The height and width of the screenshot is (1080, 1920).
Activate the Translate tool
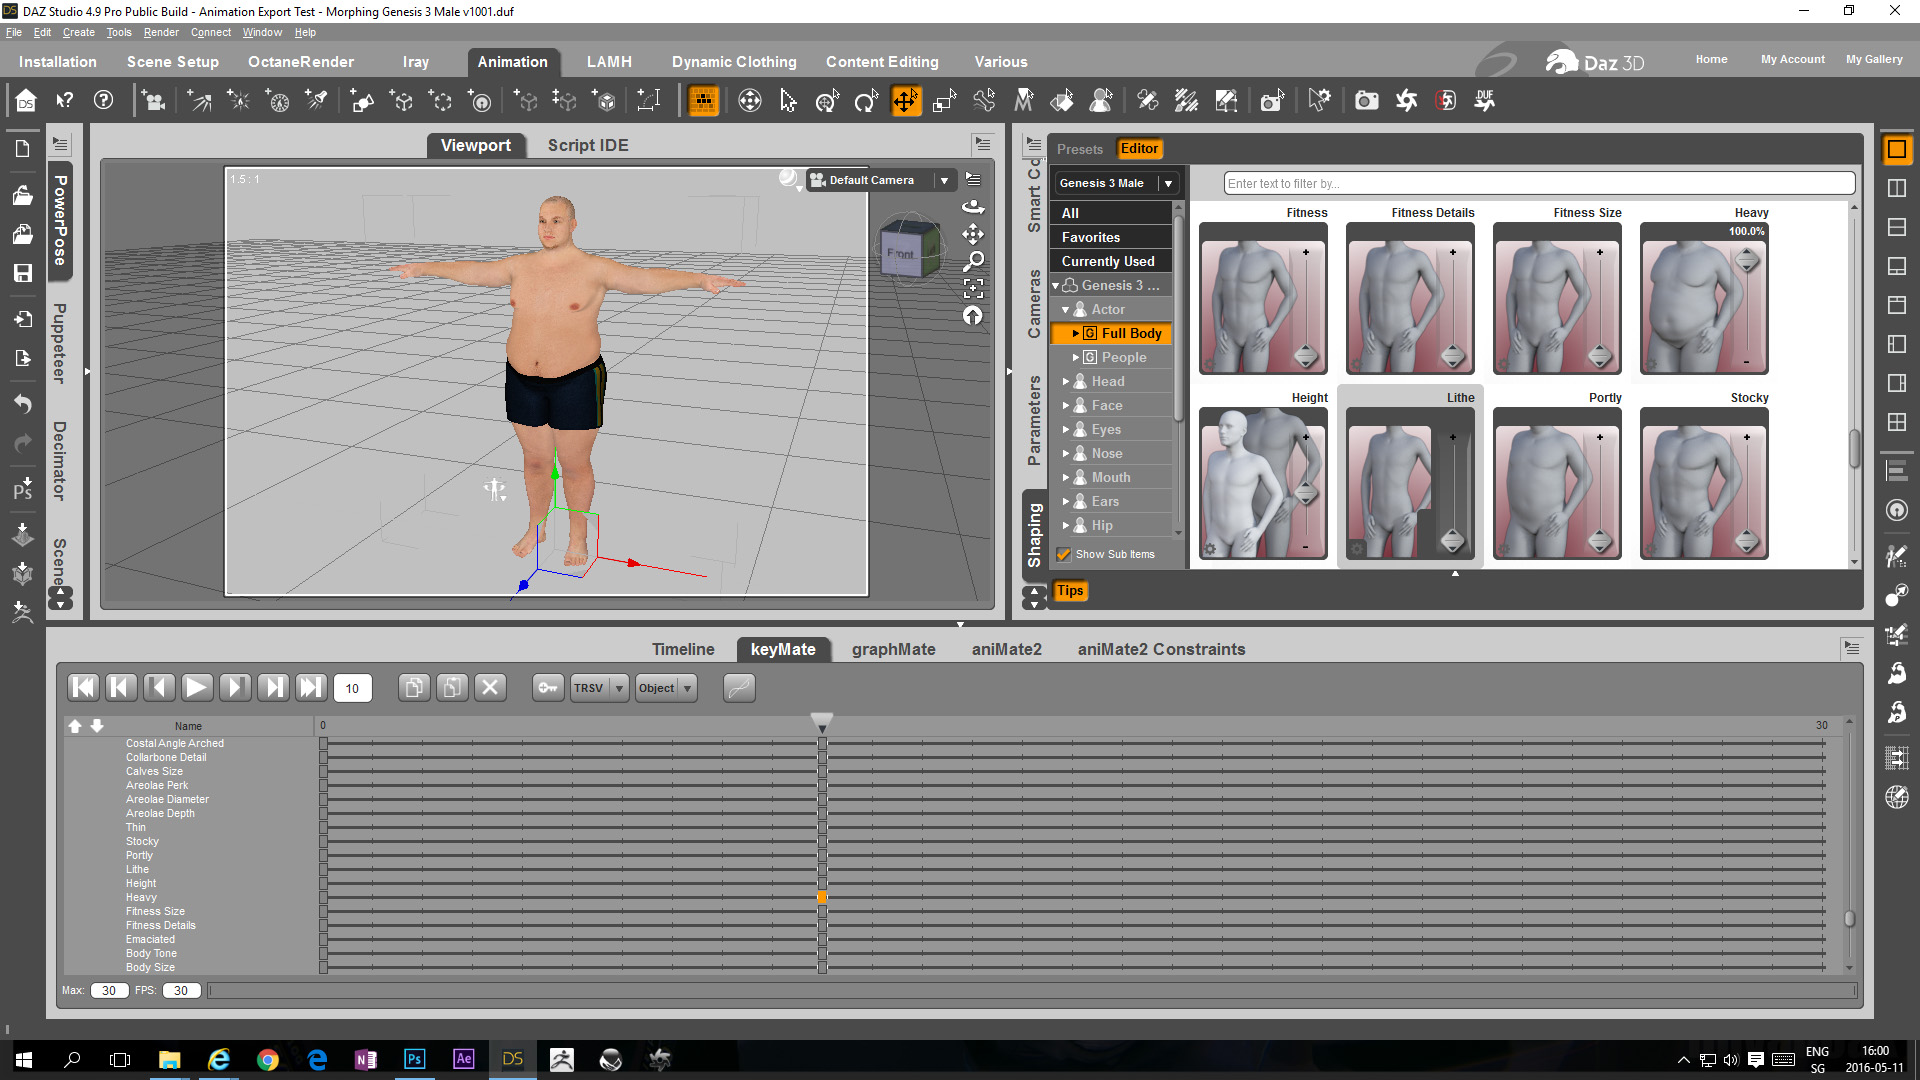click(905, 101)
